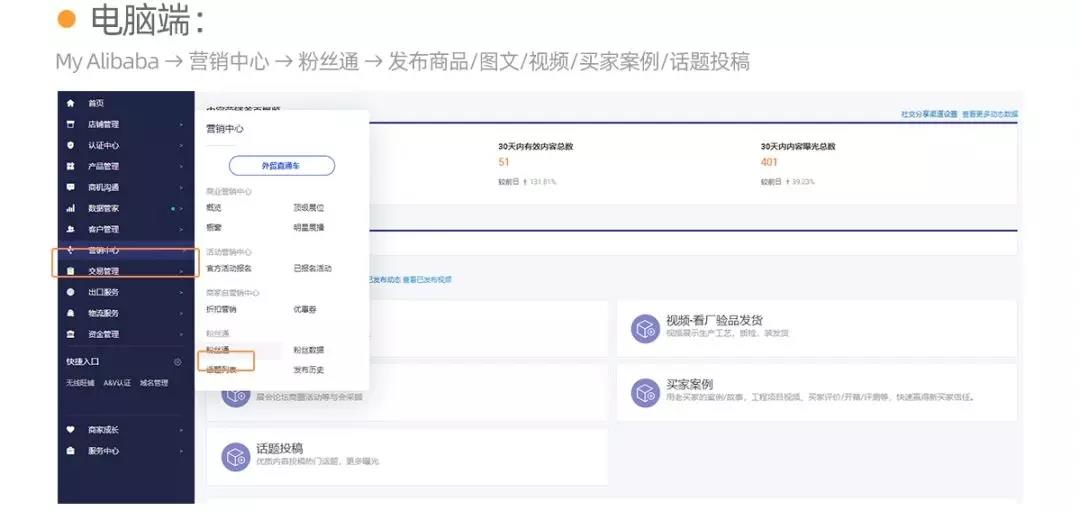Click the clipboard icon for 交易管理
The width and height of the screenshot is (1080, 511).
pos(70,271)
